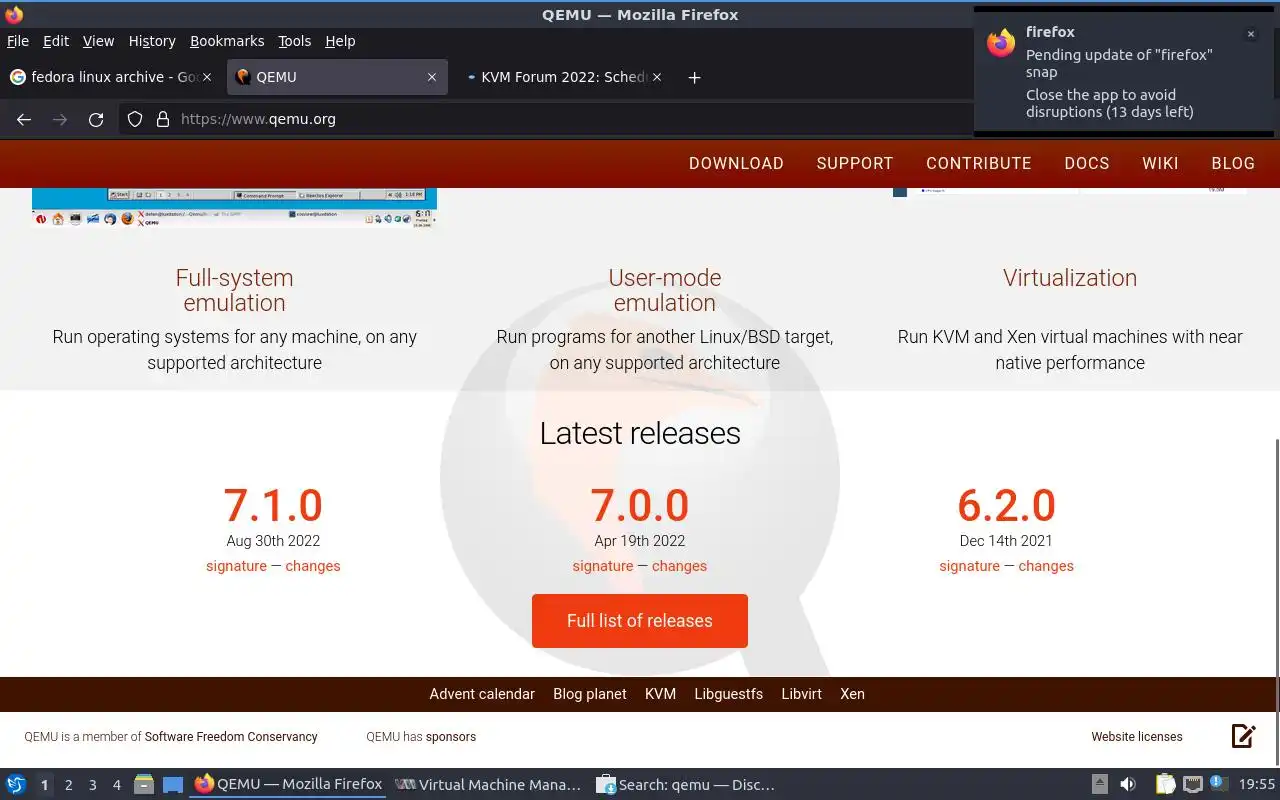Open the Help menu

point(340,41)
